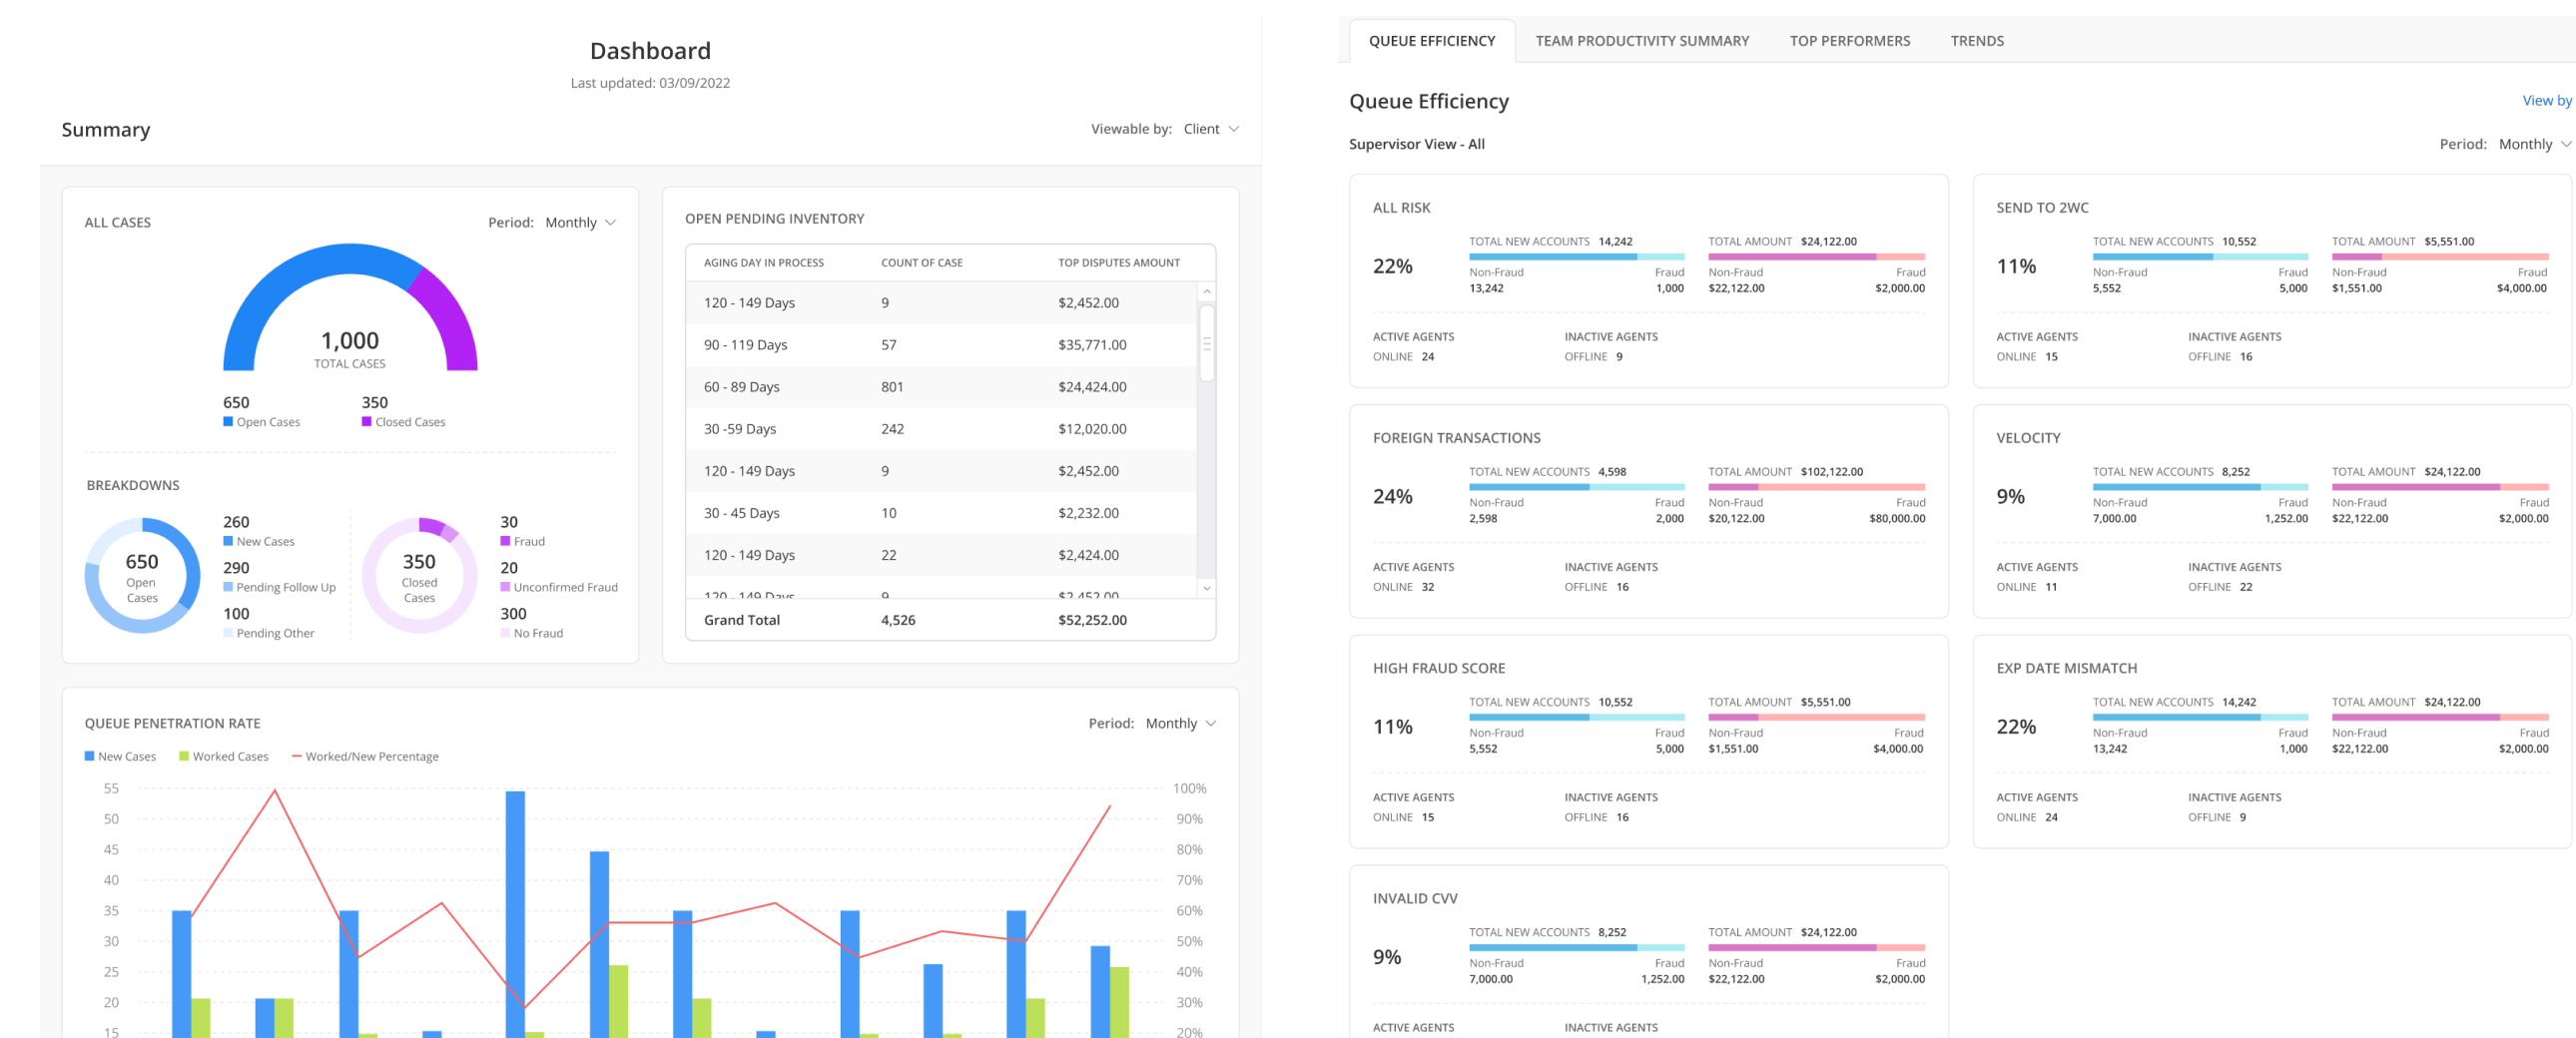Click the inventory table scrollbar thumb
This screenshot has height=1038, width=2576.
click(x=1206, y=343)
